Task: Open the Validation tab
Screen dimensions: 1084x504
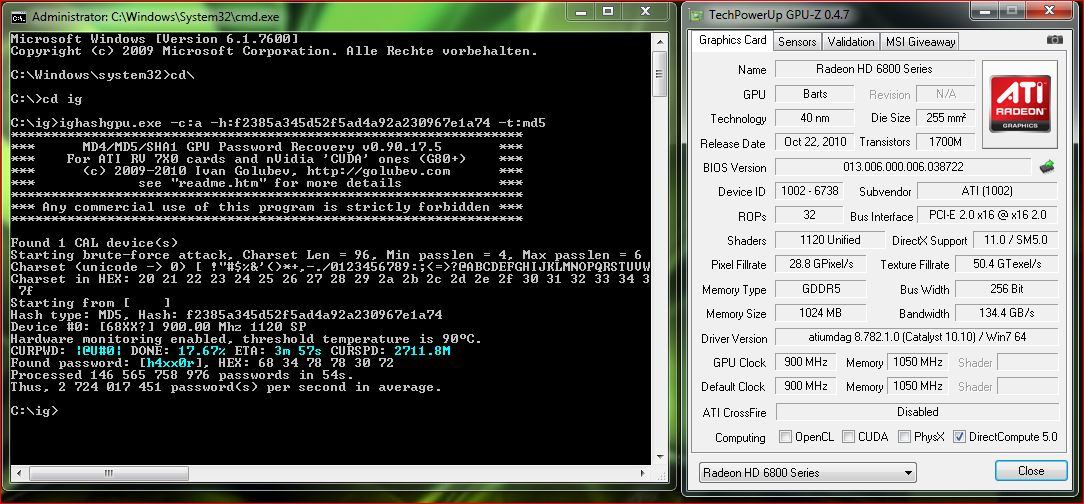Action: point(851,41)
